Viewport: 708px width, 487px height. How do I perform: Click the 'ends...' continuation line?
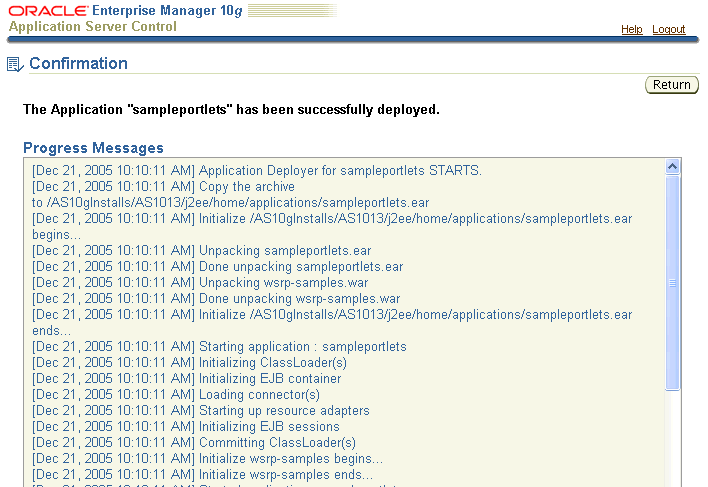(x=51, y=330)
